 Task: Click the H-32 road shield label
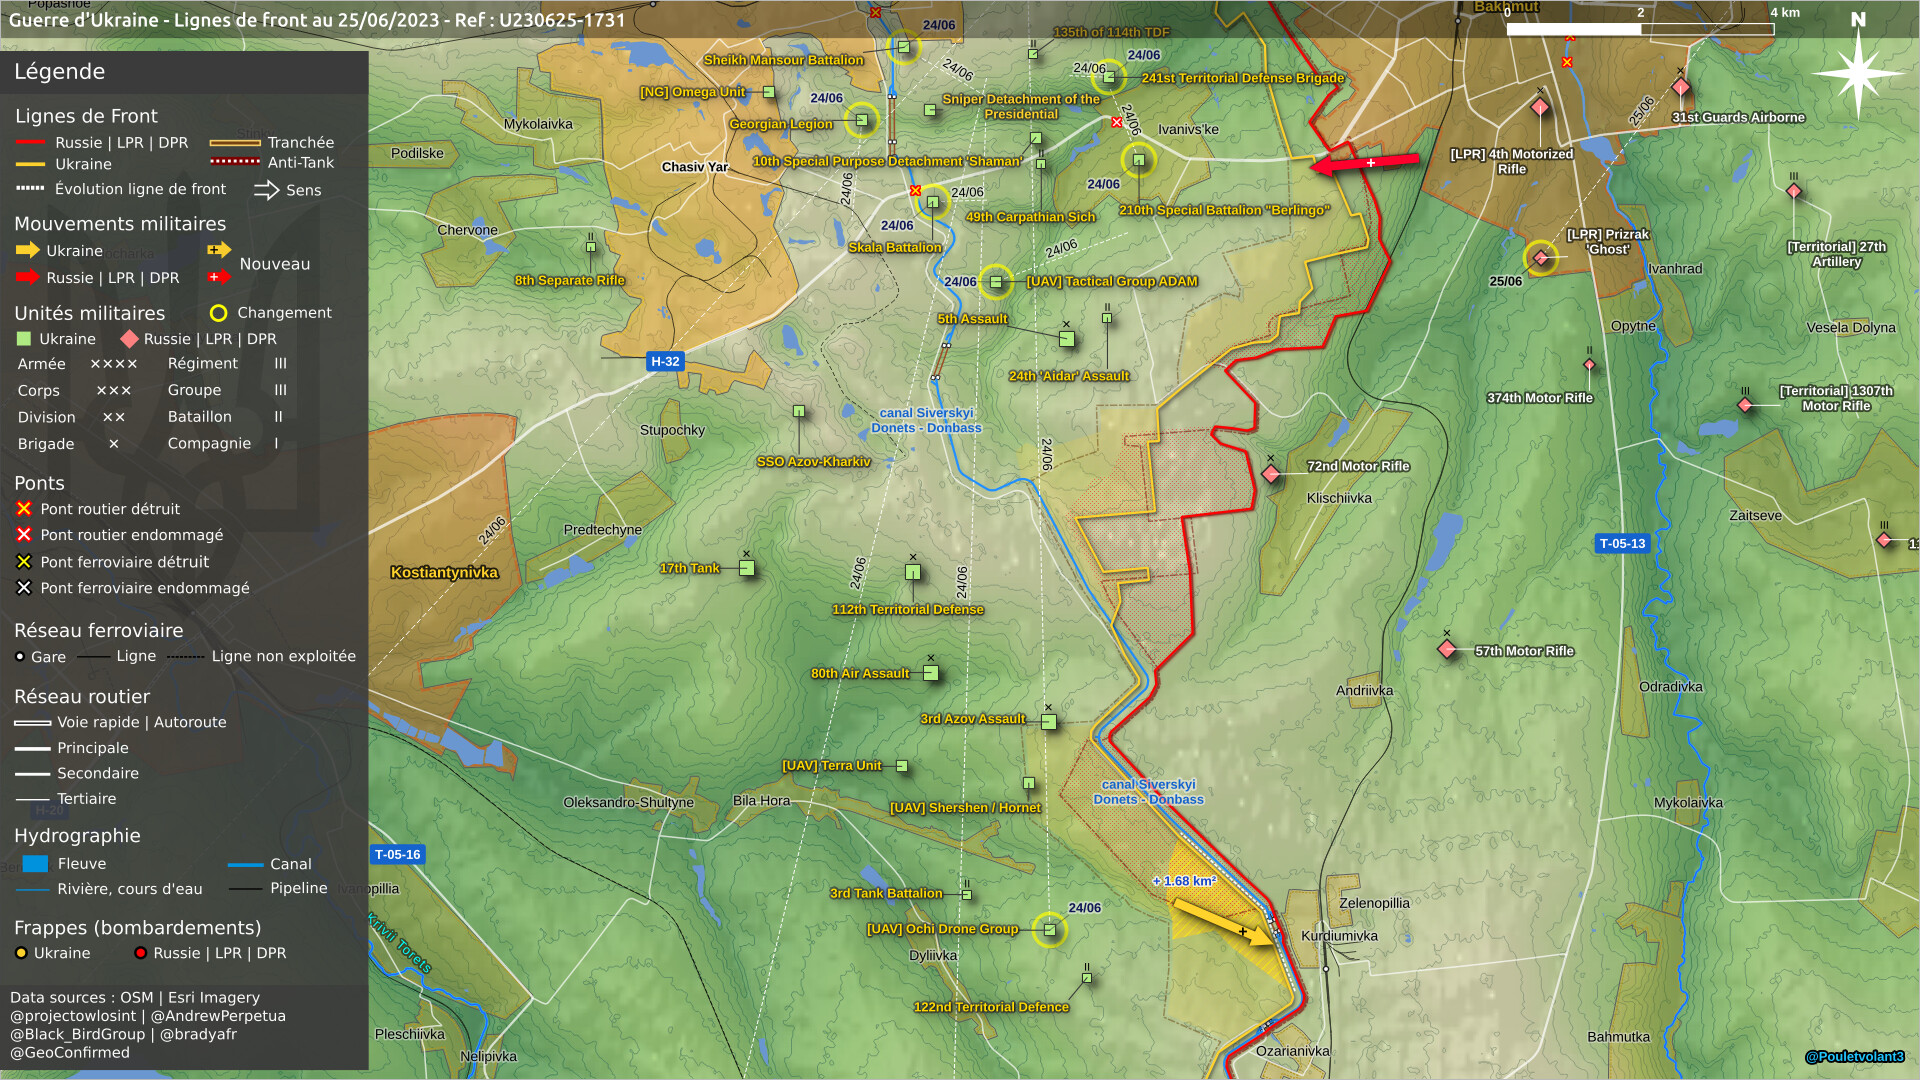(665, 361)
